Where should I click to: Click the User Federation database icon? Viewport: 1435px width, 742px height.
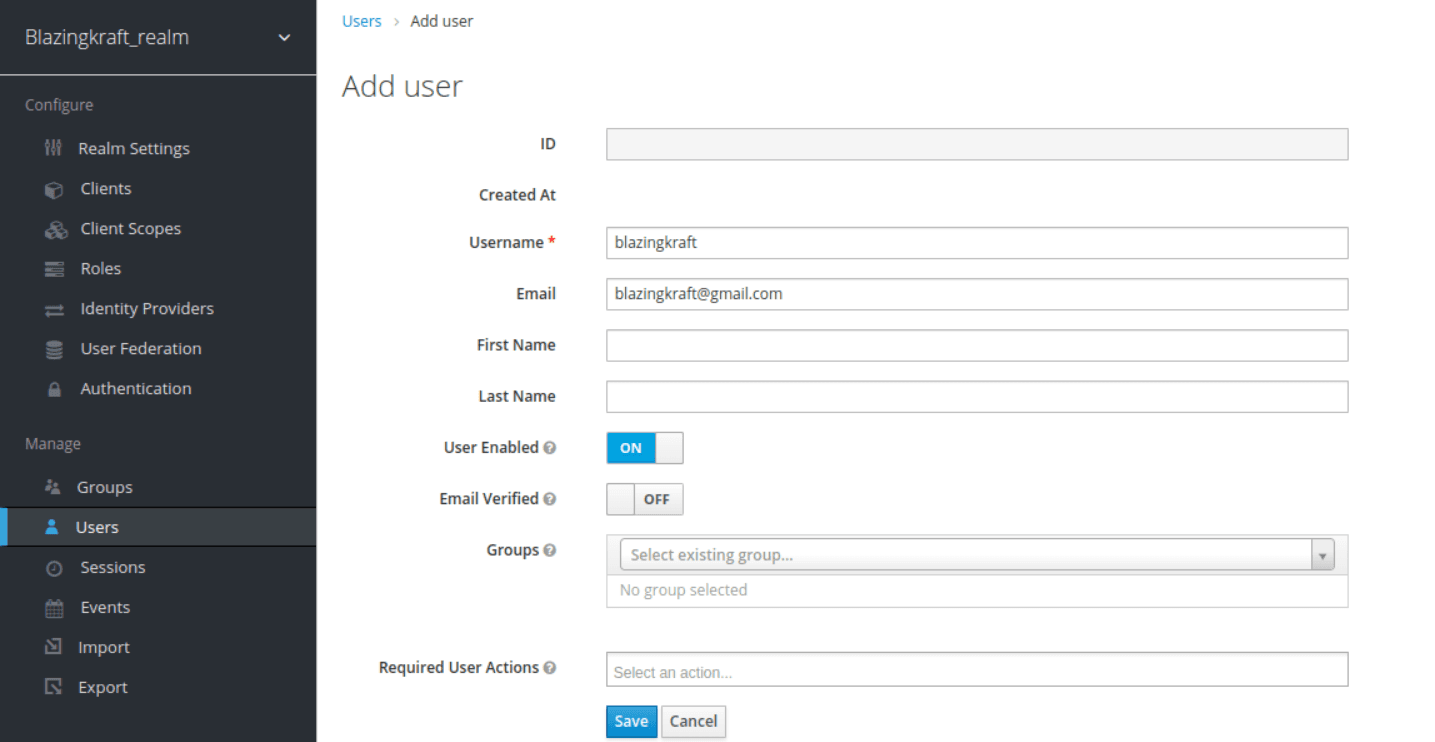pos(55,349)
